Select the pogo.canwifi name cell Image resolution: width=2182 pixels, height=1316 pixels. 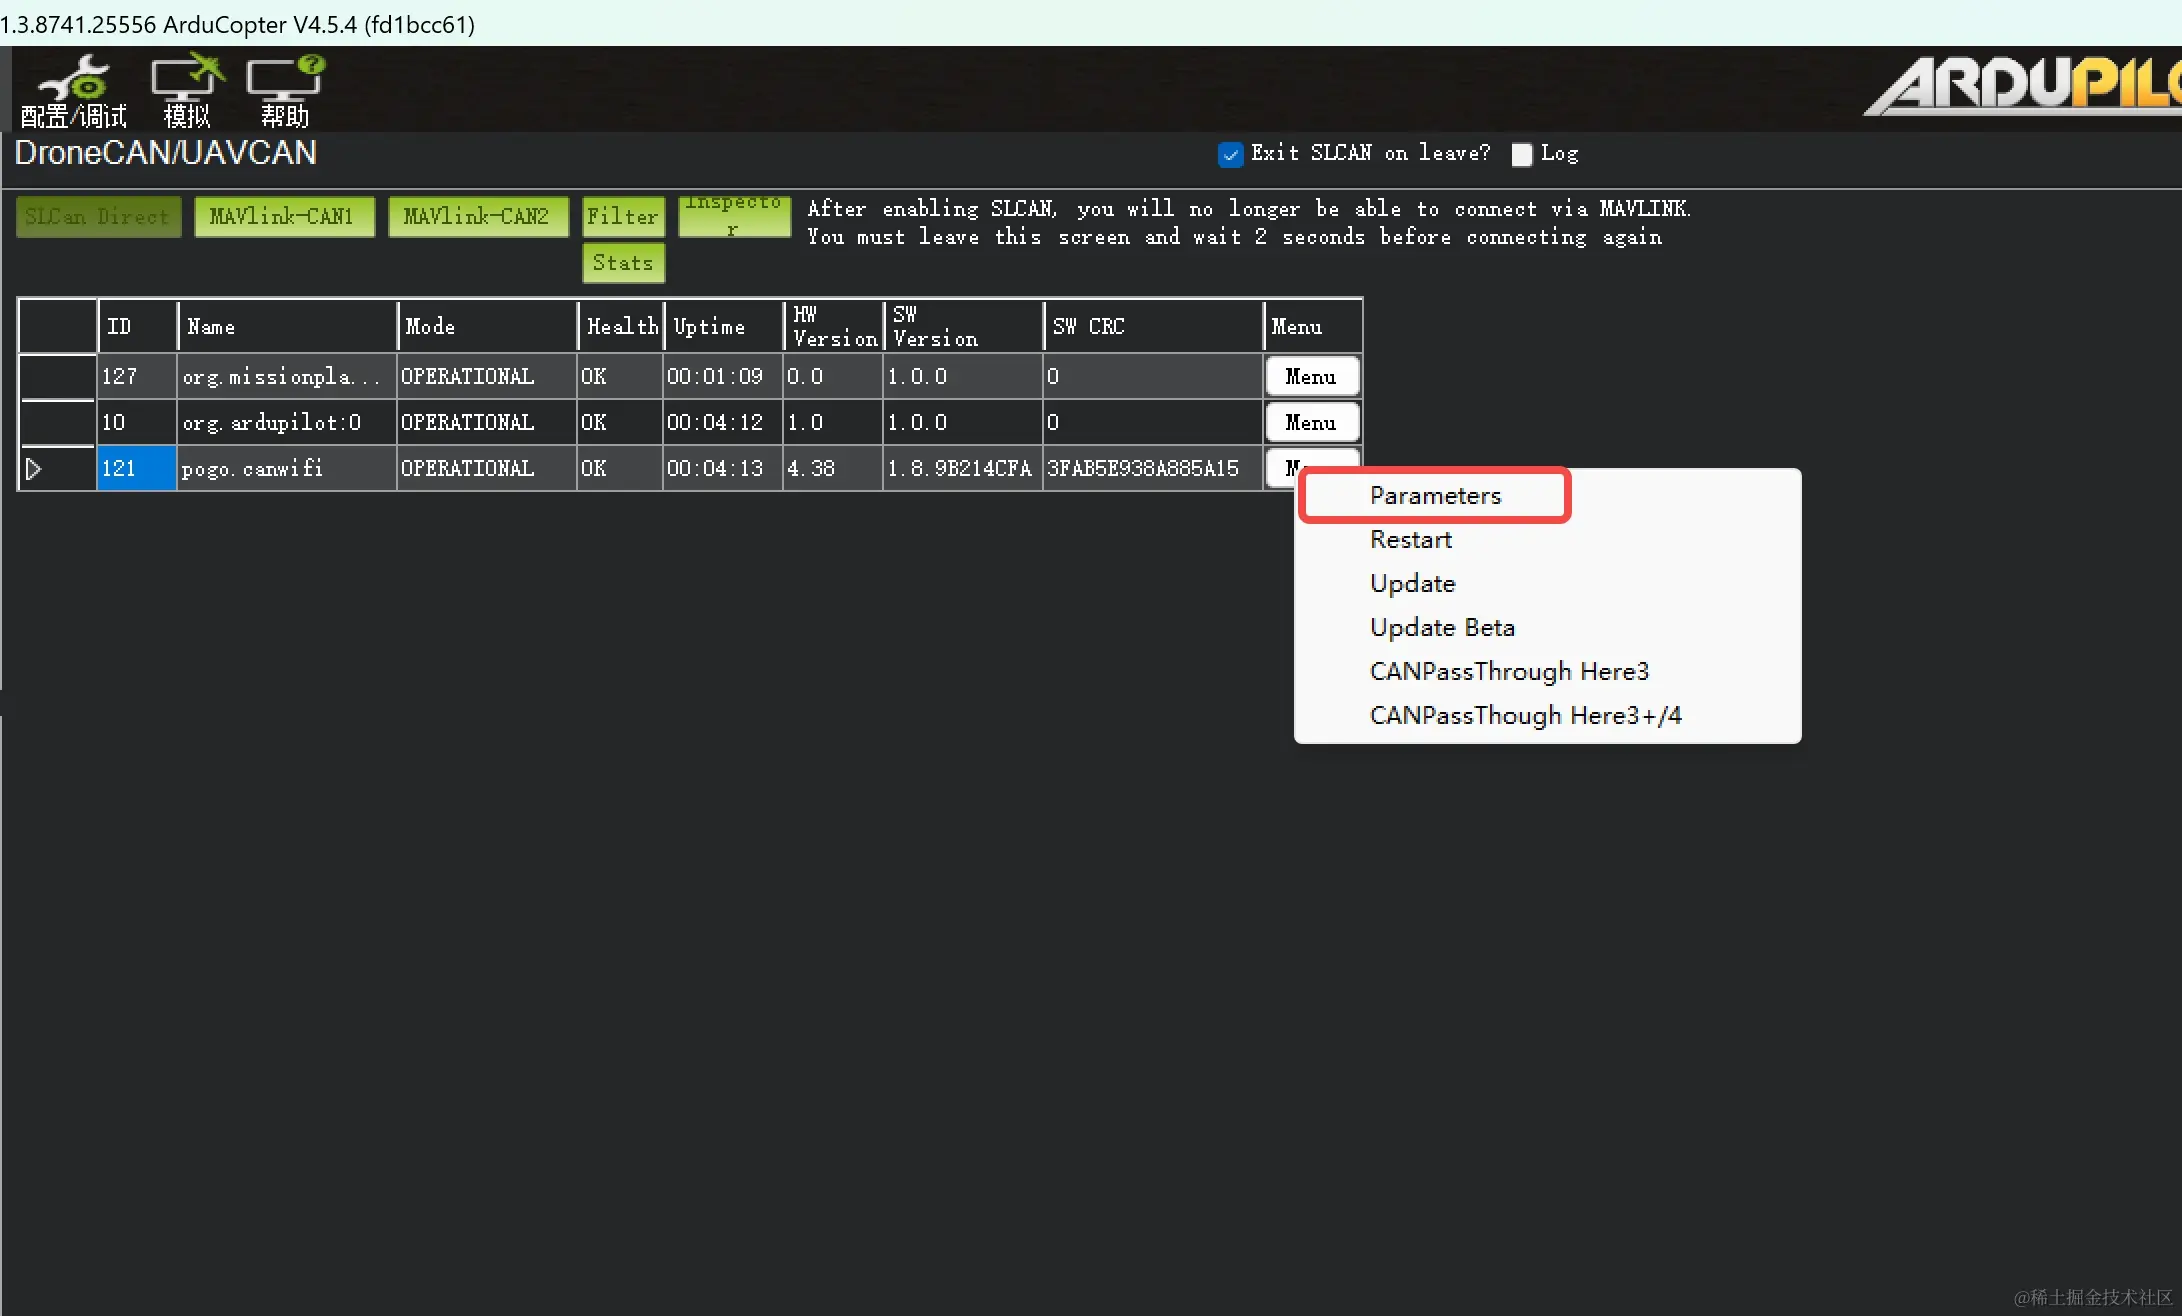click(286, 468)
